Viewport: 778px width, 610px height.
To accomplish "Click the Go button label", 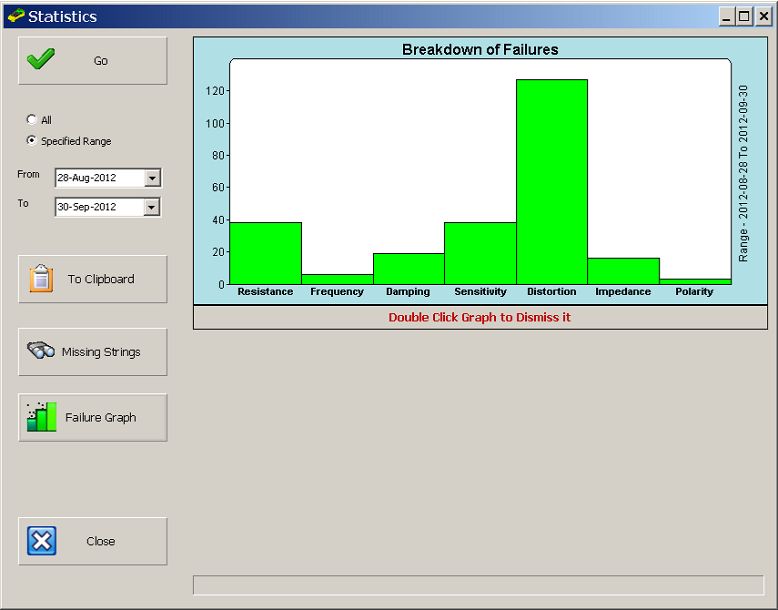I will [101, 61].
